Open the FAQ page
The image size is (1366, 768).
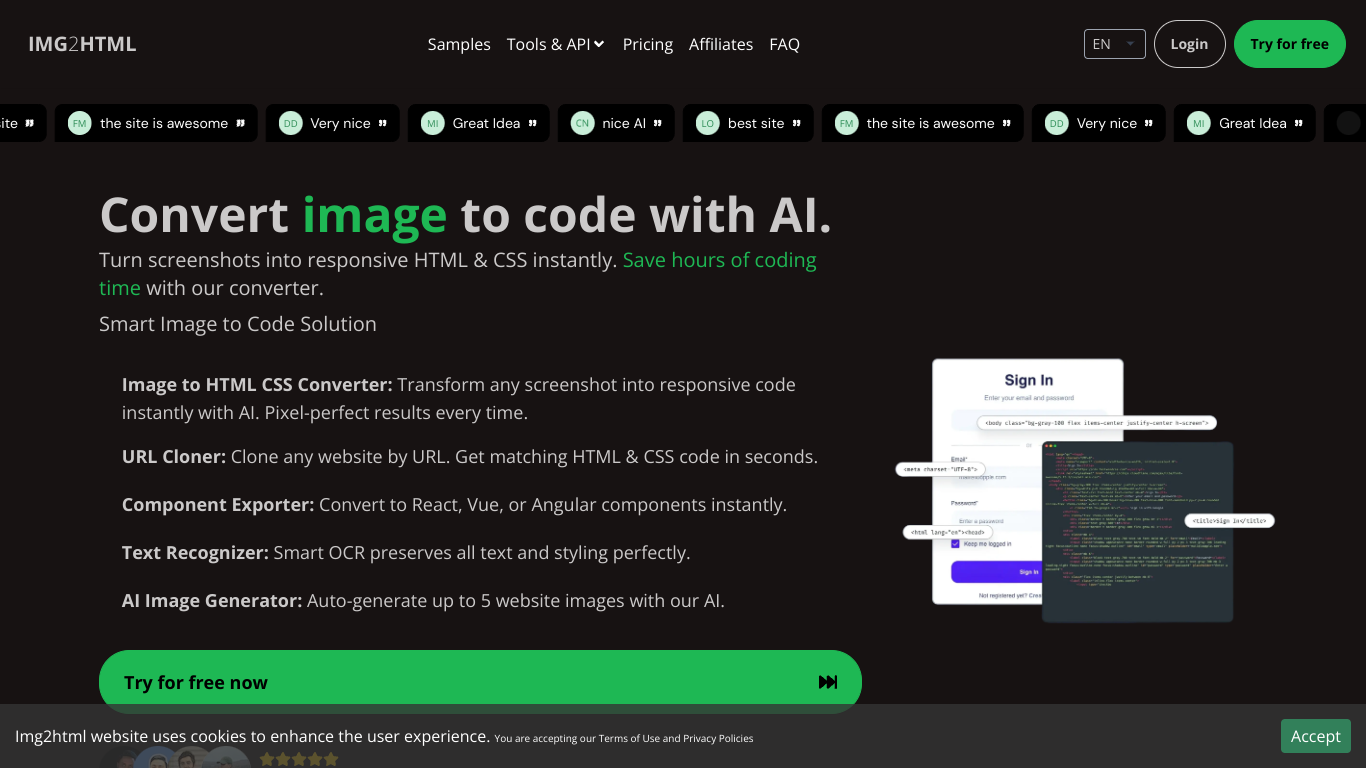click(x=784, y=44)
